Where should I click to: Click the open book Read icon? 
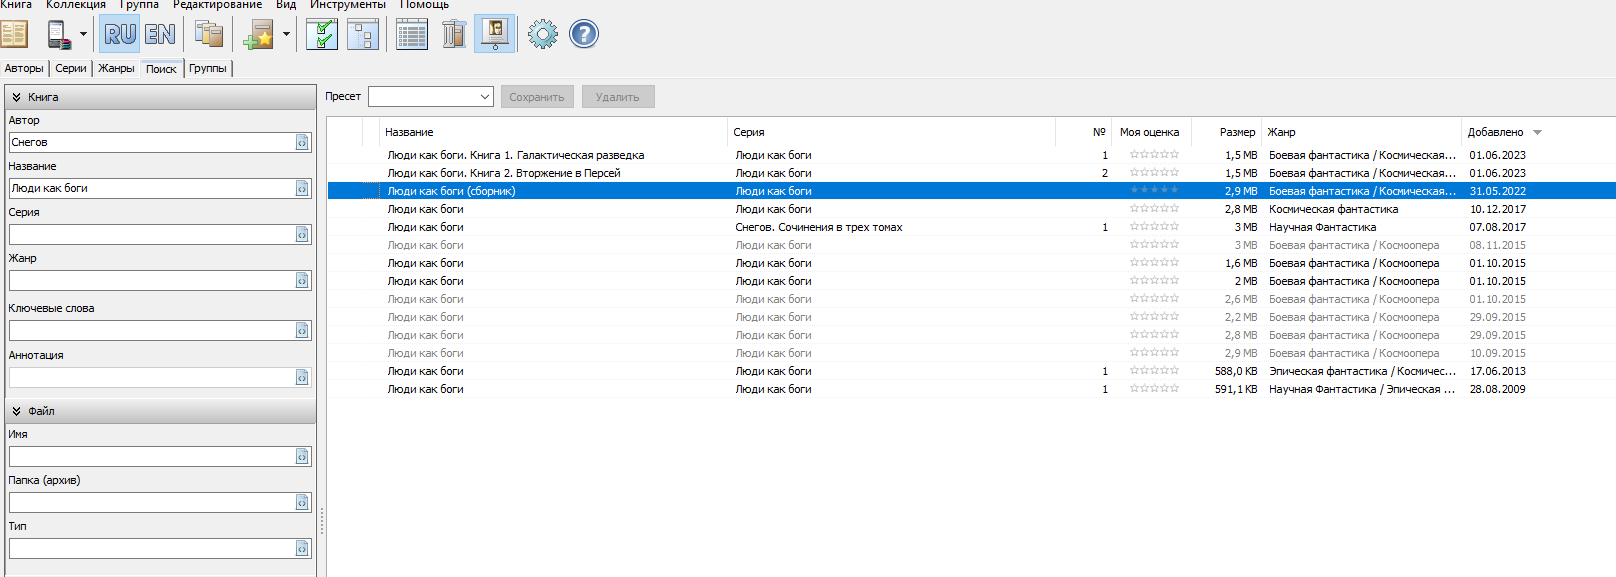pos(14,34)
